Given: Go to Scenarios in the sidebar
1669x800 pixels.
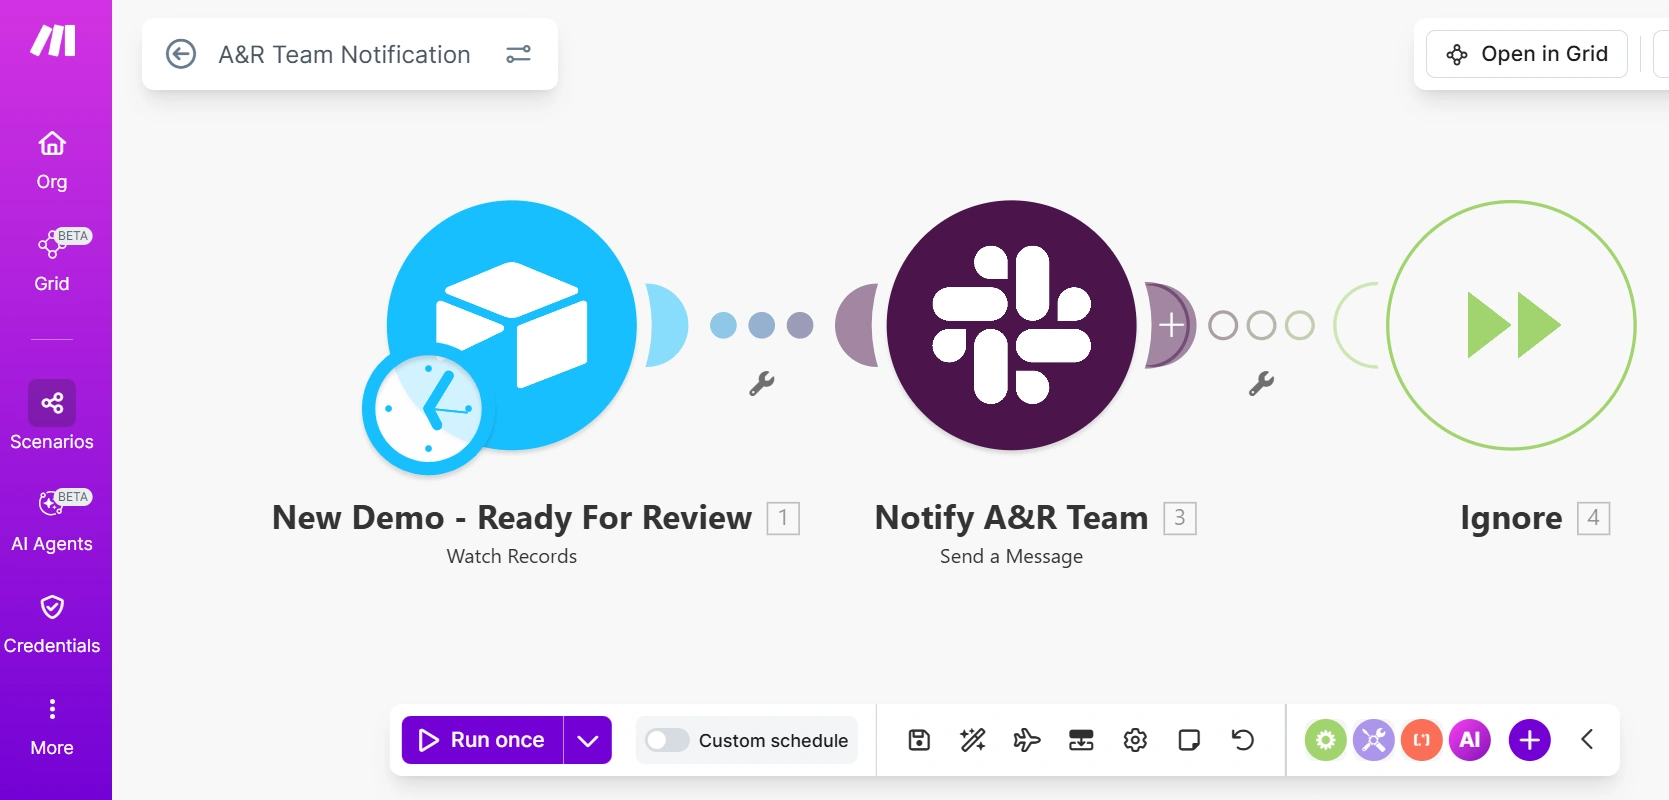Looking at the screenshot, I should tap(52, 416).
